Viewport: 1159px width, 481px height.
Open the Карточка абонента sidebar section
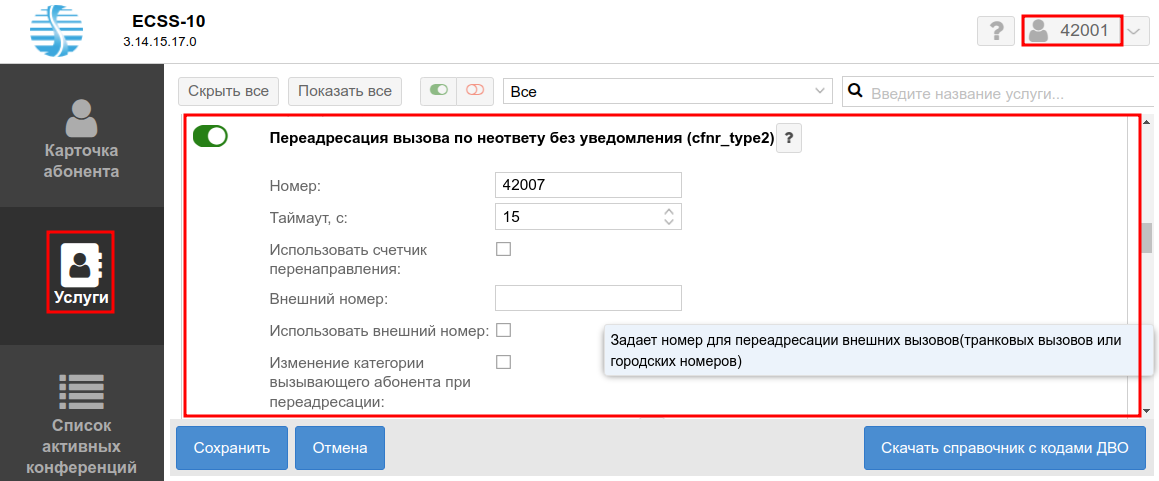(81, 140)
